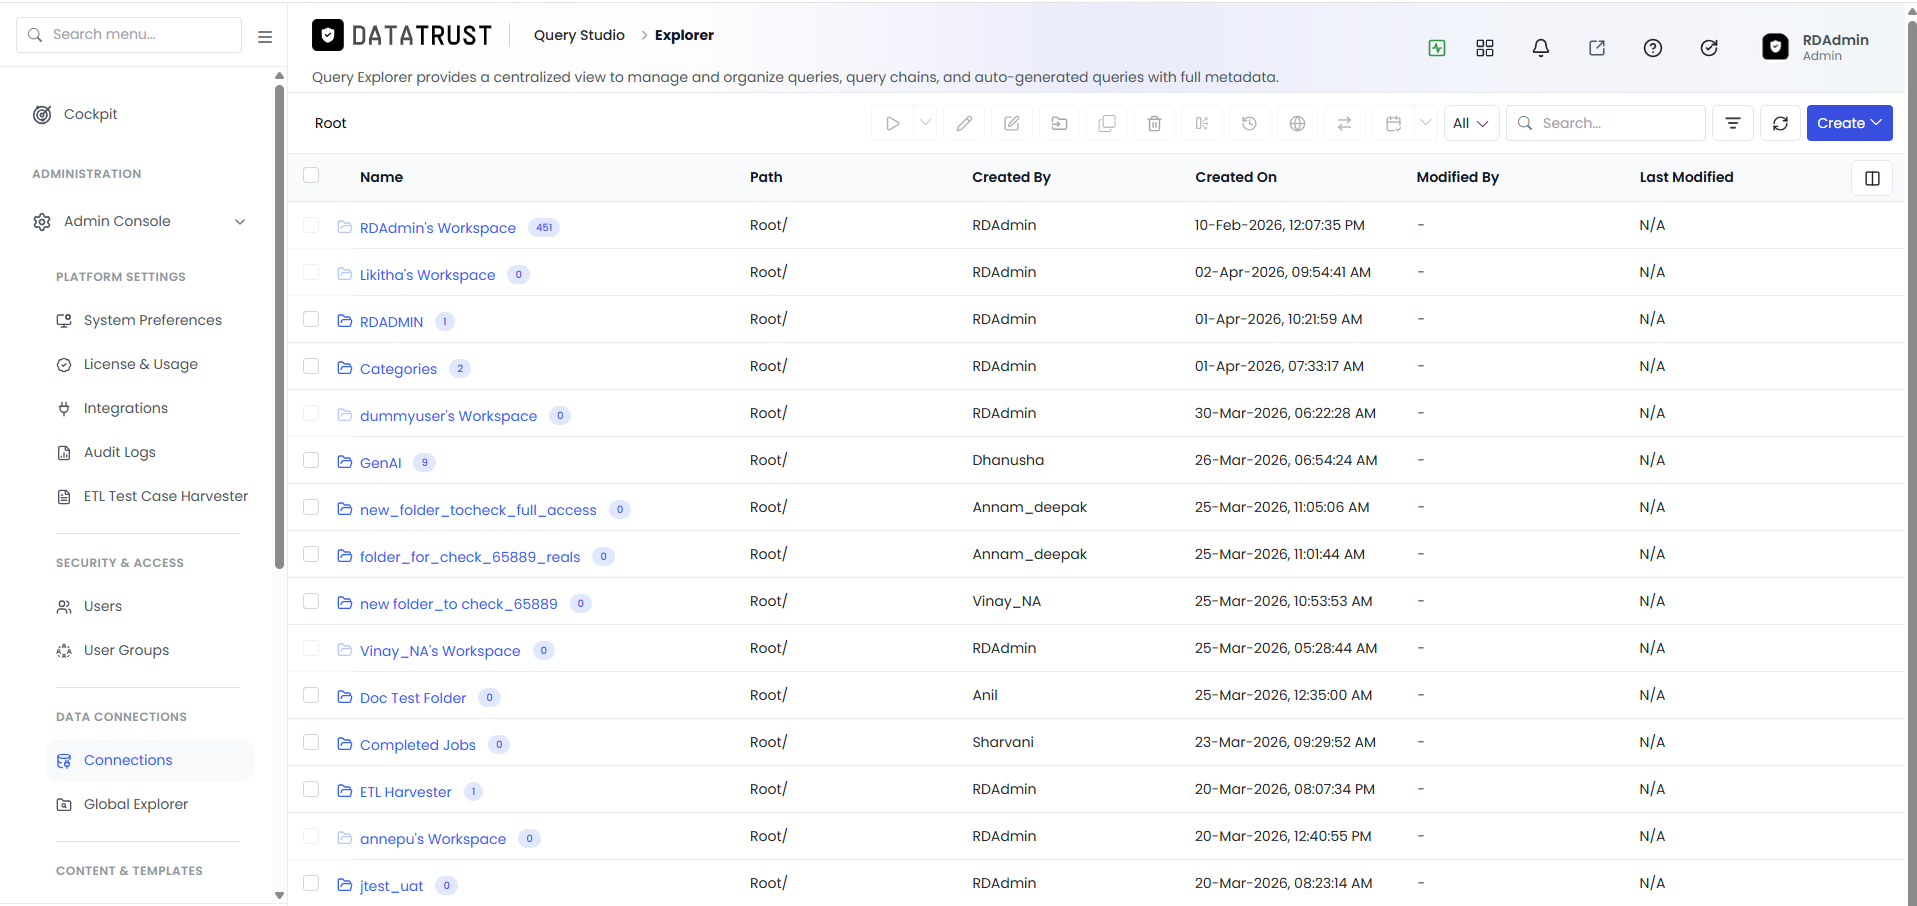Select the Categories folder checkbox
Image resolution: width=1917 pixels, height=906 pixels.
click(x=311, y=366)
